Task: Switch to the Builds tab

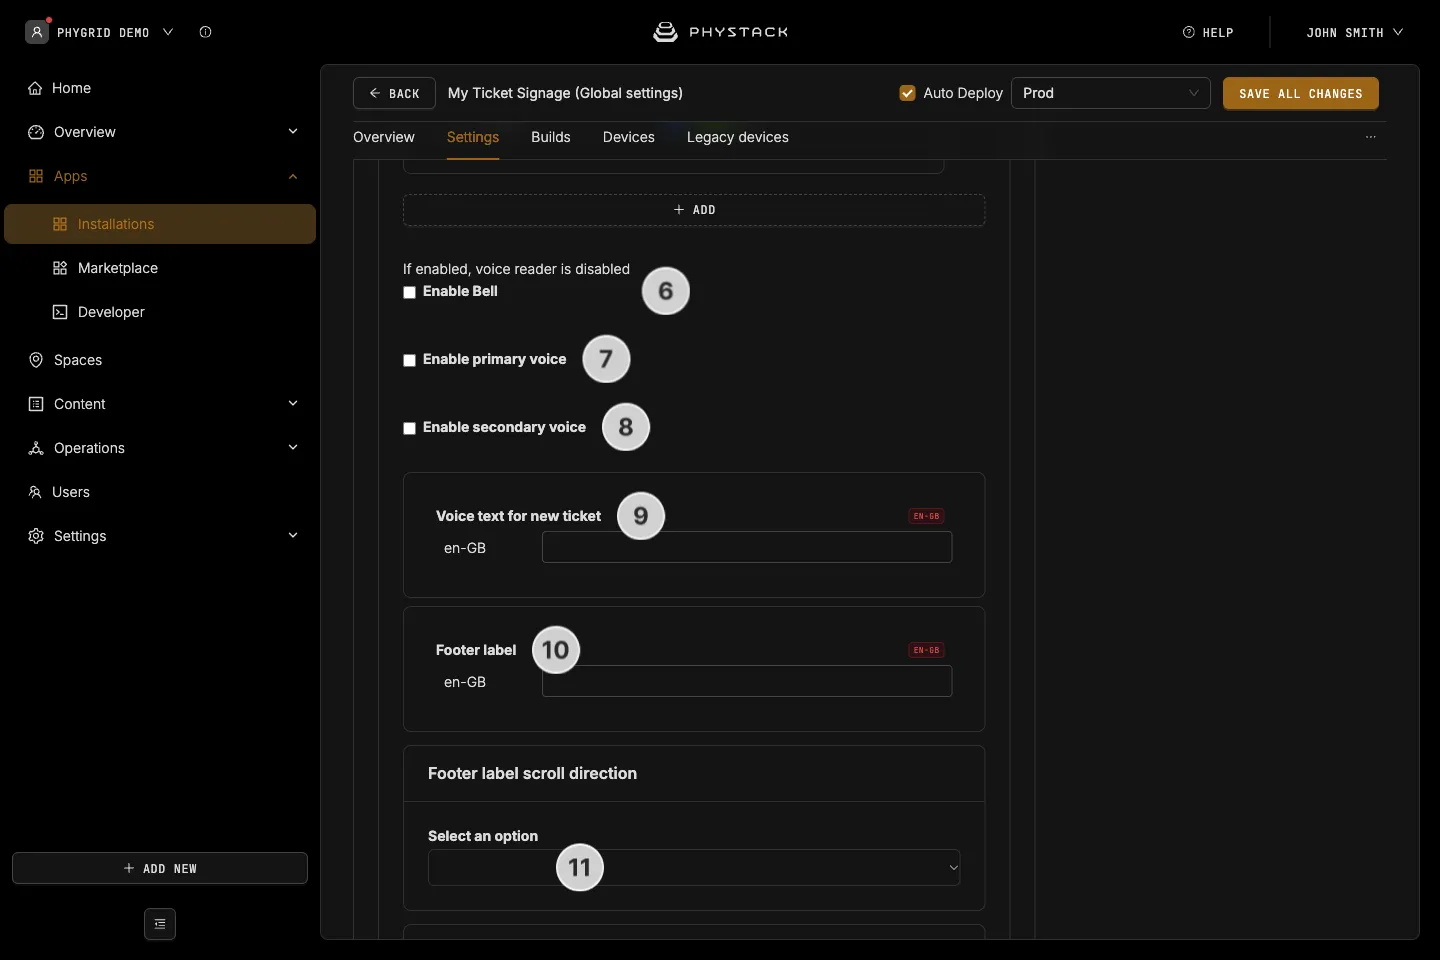Action: pyautogui.click(x=551, y=137)
